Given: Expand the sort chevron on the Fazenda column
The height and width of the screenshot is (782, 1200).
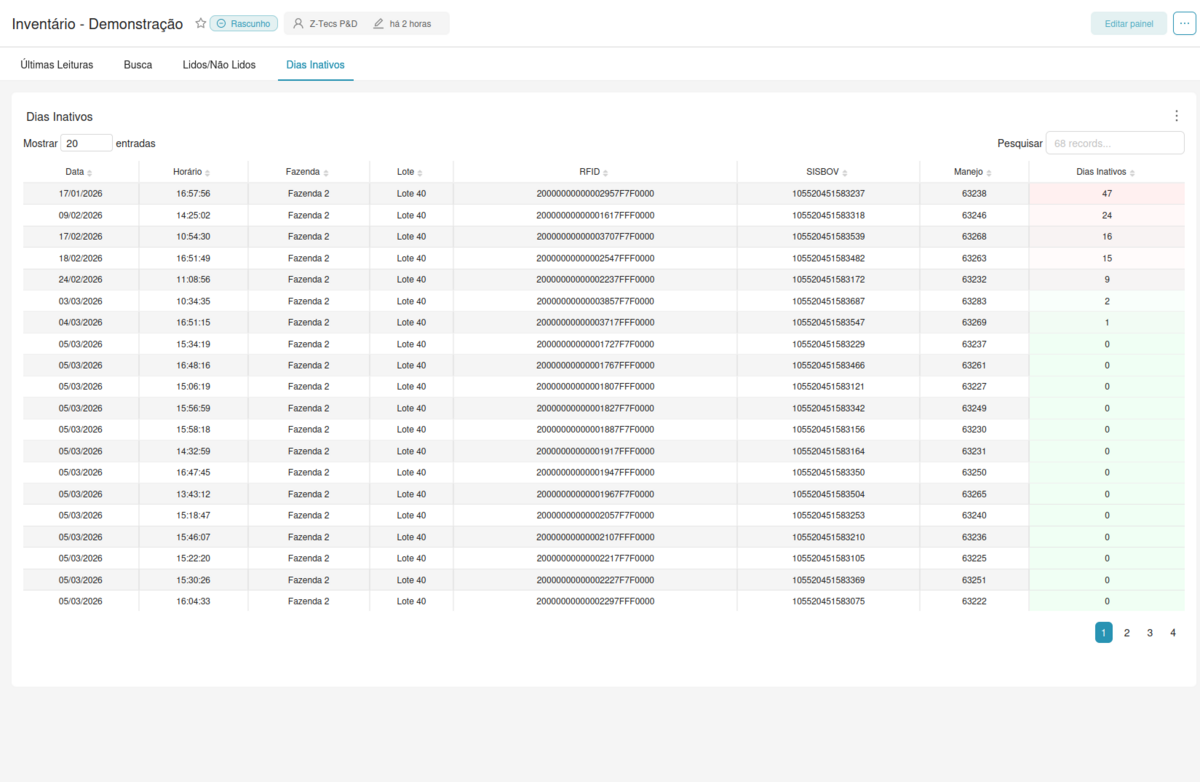Looking at the screenshot, I should [329, 172].
